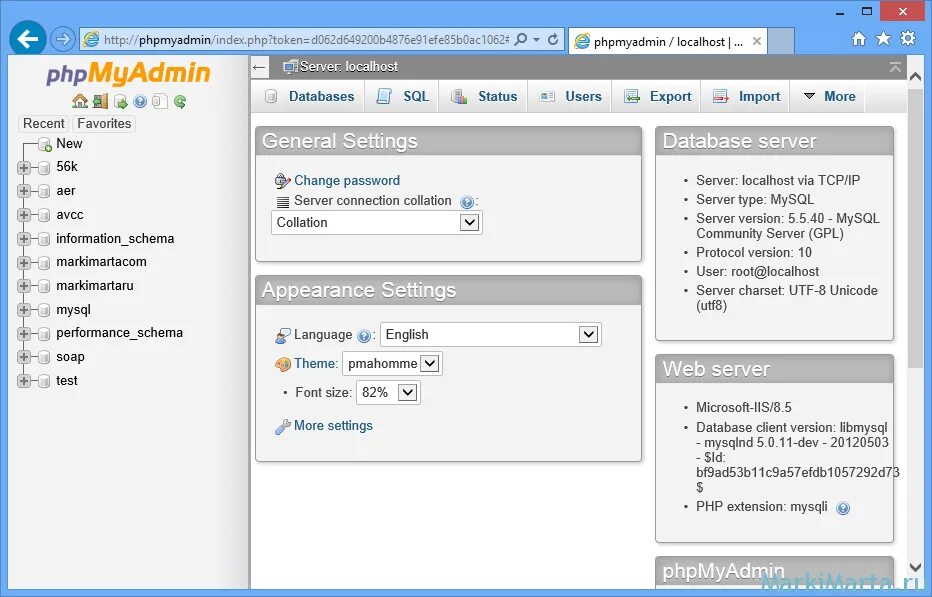Click the vertical scrollbar thumb
Screen dimensions: 932x597
tap(915, 227)
